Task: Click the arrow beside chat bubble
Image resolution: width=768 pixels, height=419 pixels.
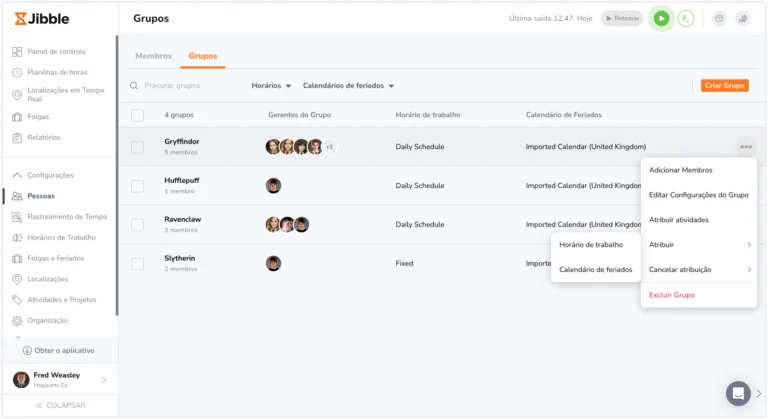Action: (759, 393)
